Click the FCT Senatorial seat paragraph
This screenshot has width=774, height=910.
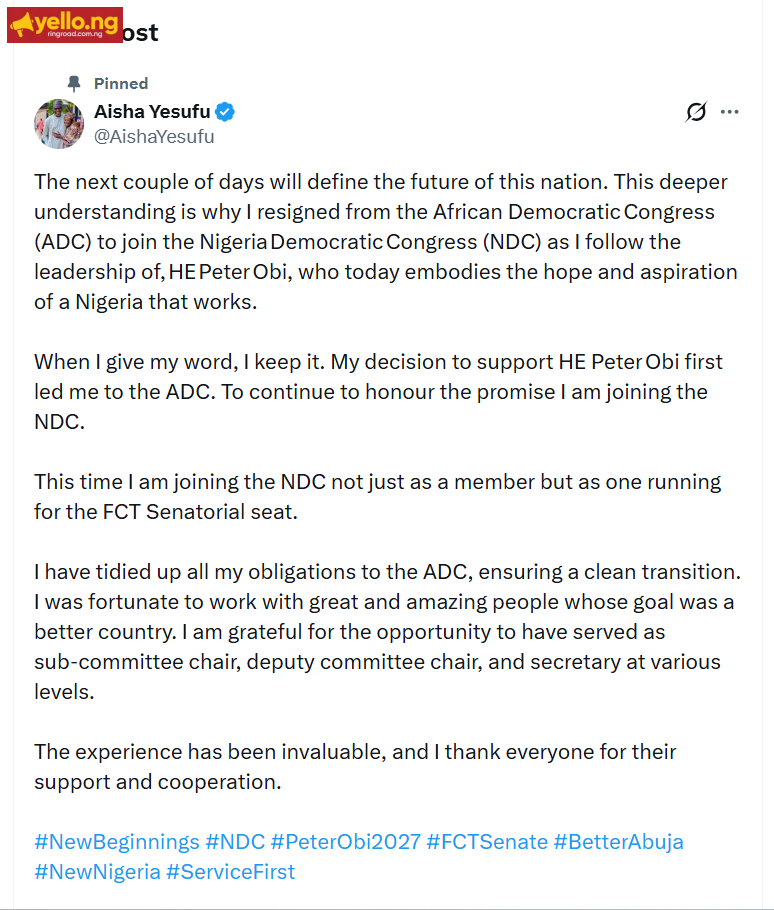point(378,497)
